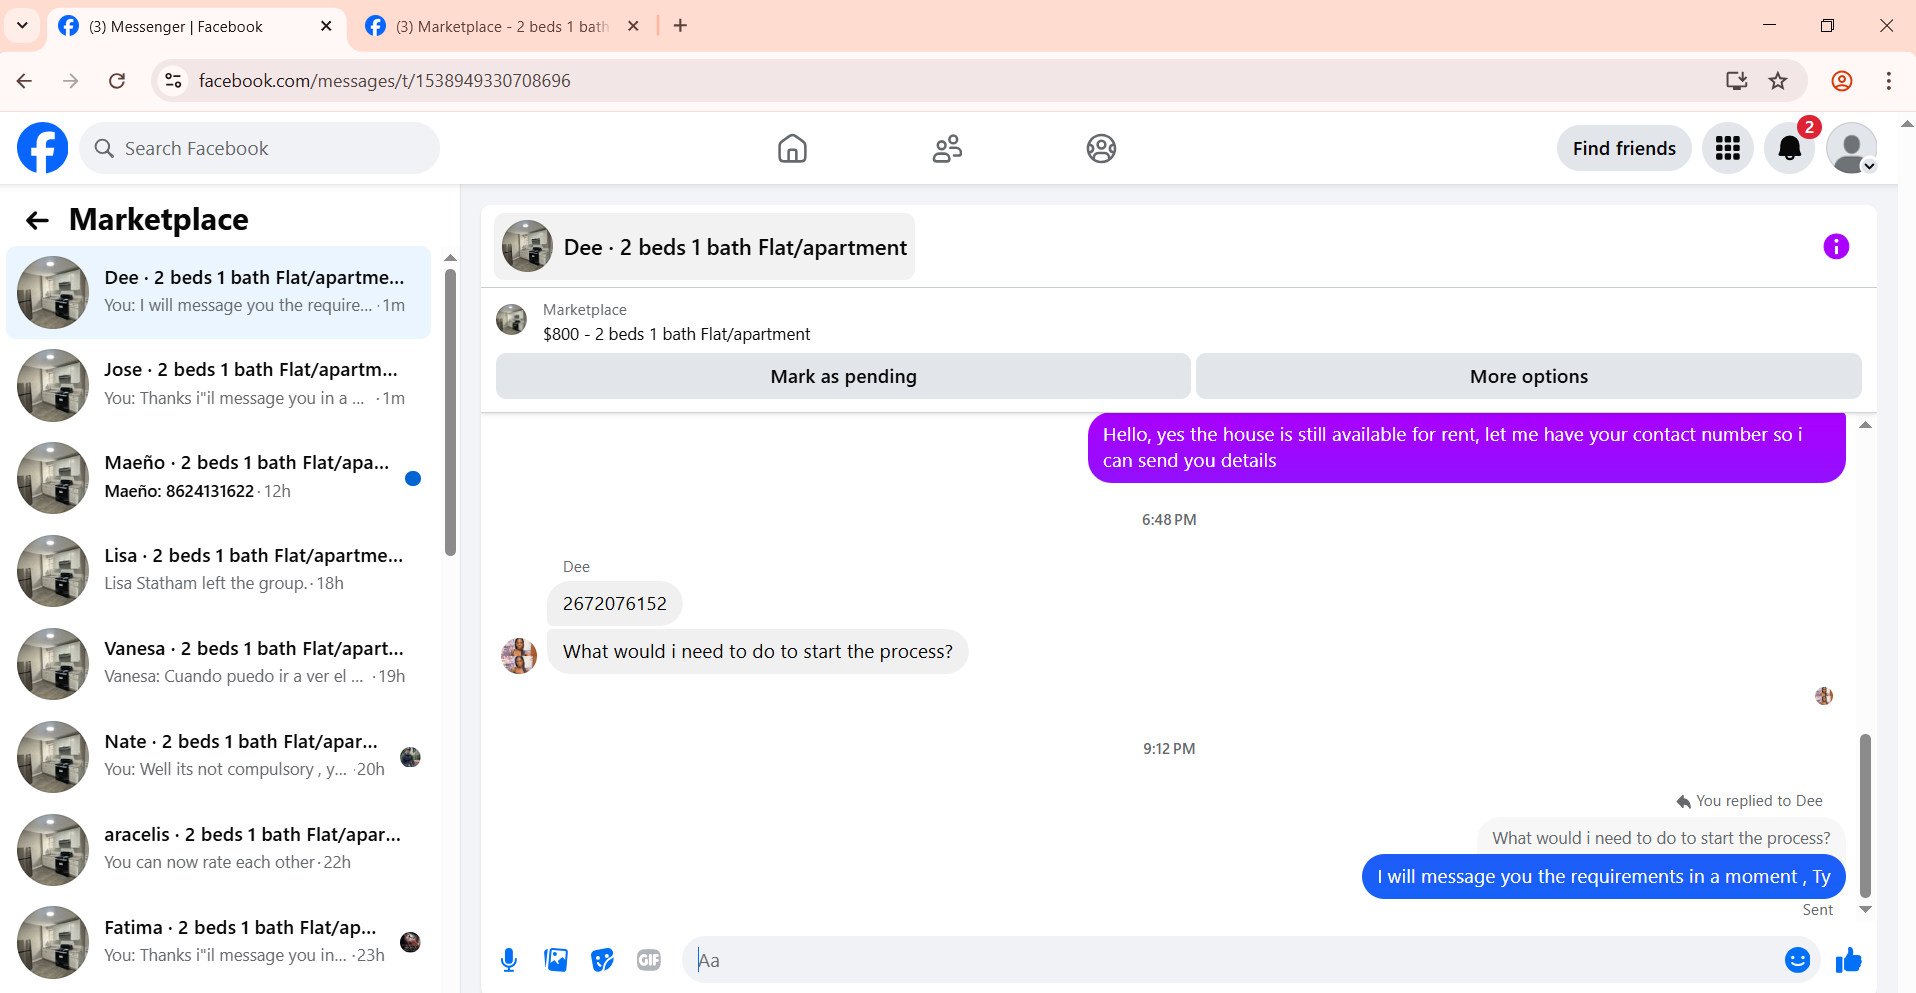Click the conversation list scrollbar

pyautogui.click(x=450, y=410)
